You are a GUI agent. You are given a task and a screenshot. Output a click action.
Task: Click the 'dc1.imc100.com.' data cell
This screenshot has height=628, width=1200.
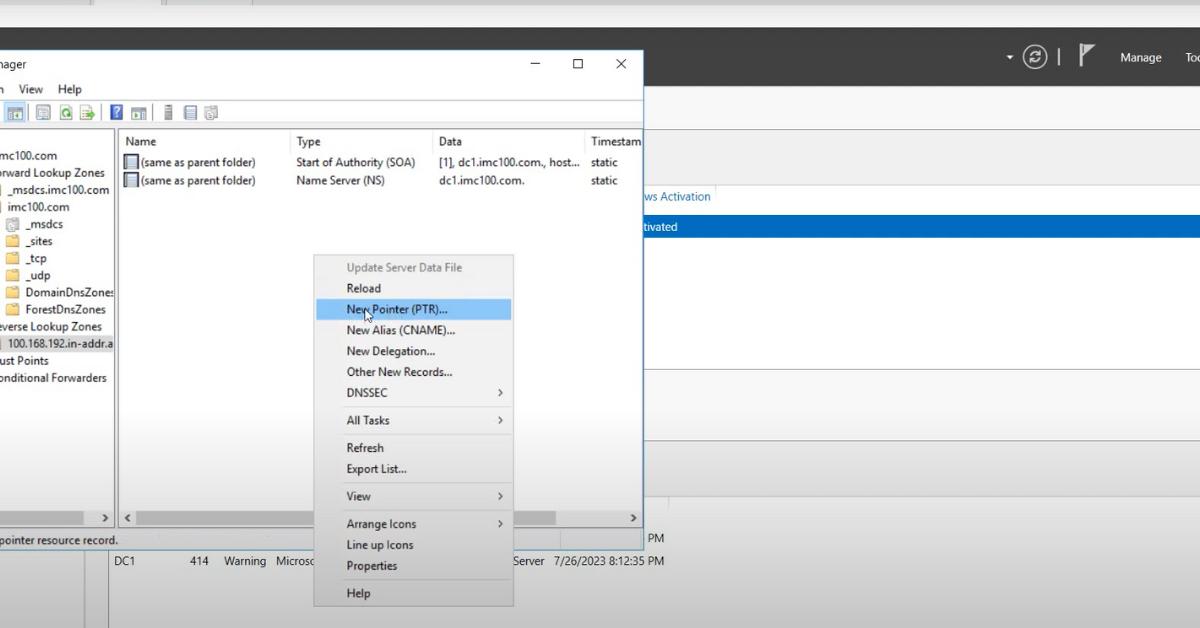click(482, 181)
